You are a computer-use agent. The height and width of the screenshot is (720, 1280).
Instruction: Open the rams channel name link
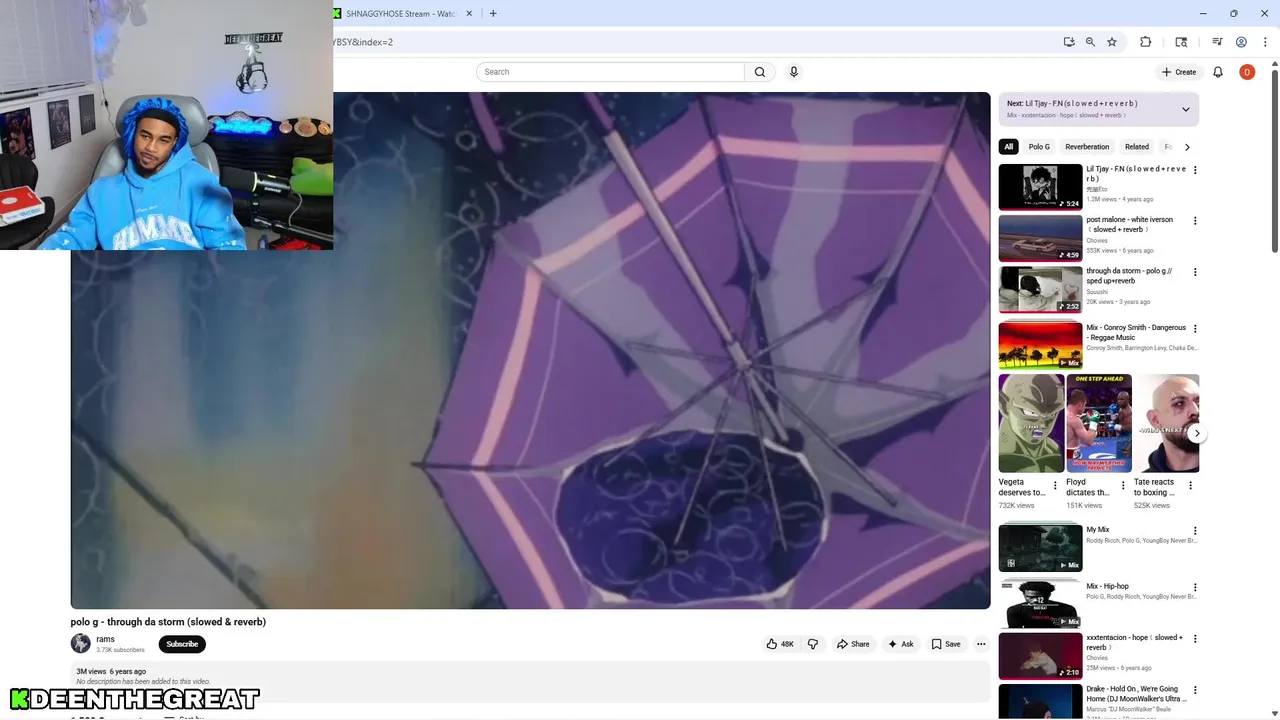[x=105, y=639]
